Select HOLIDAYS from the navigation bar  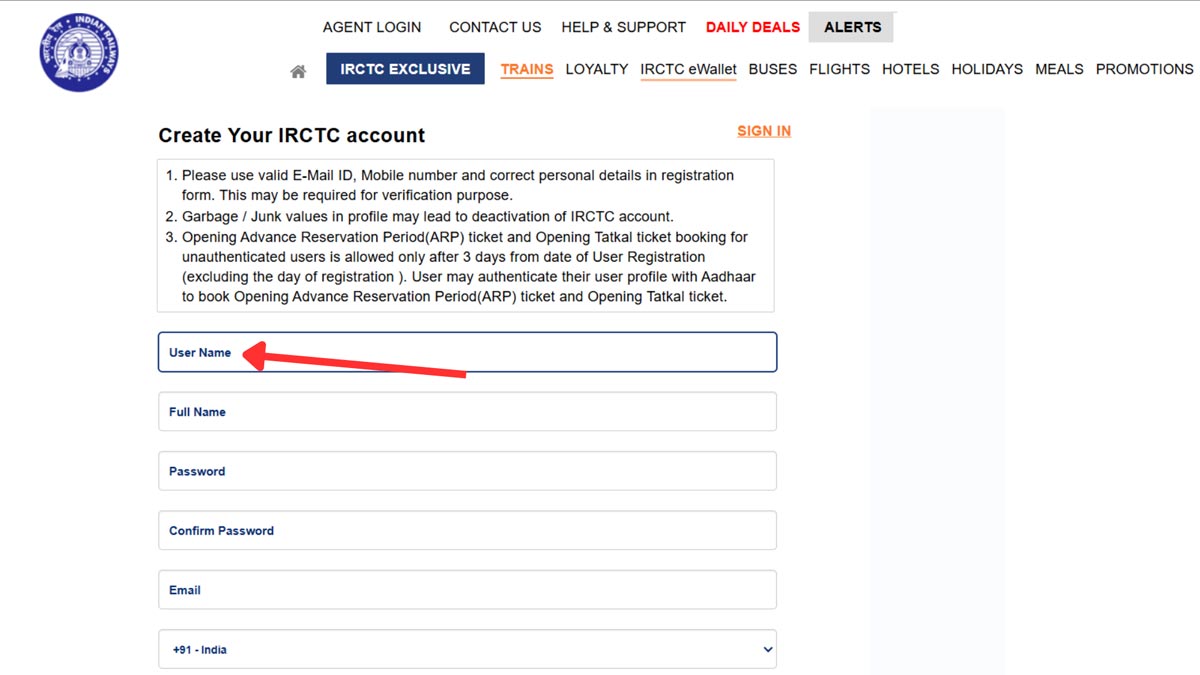coord(987,69)
